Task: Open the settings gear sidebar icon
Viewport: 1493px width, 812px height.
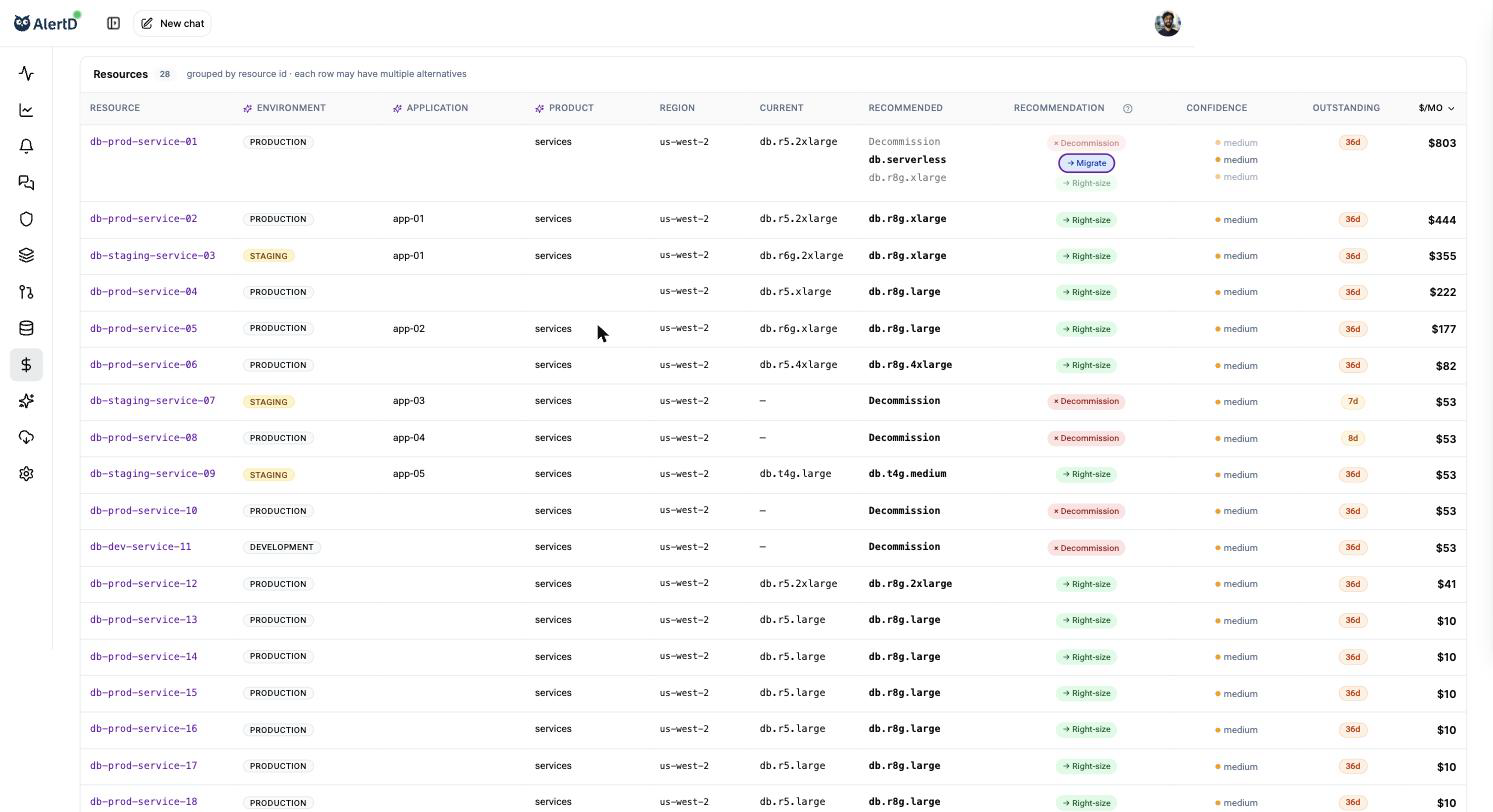Action: pyautogui.click(x=26, y=474)
